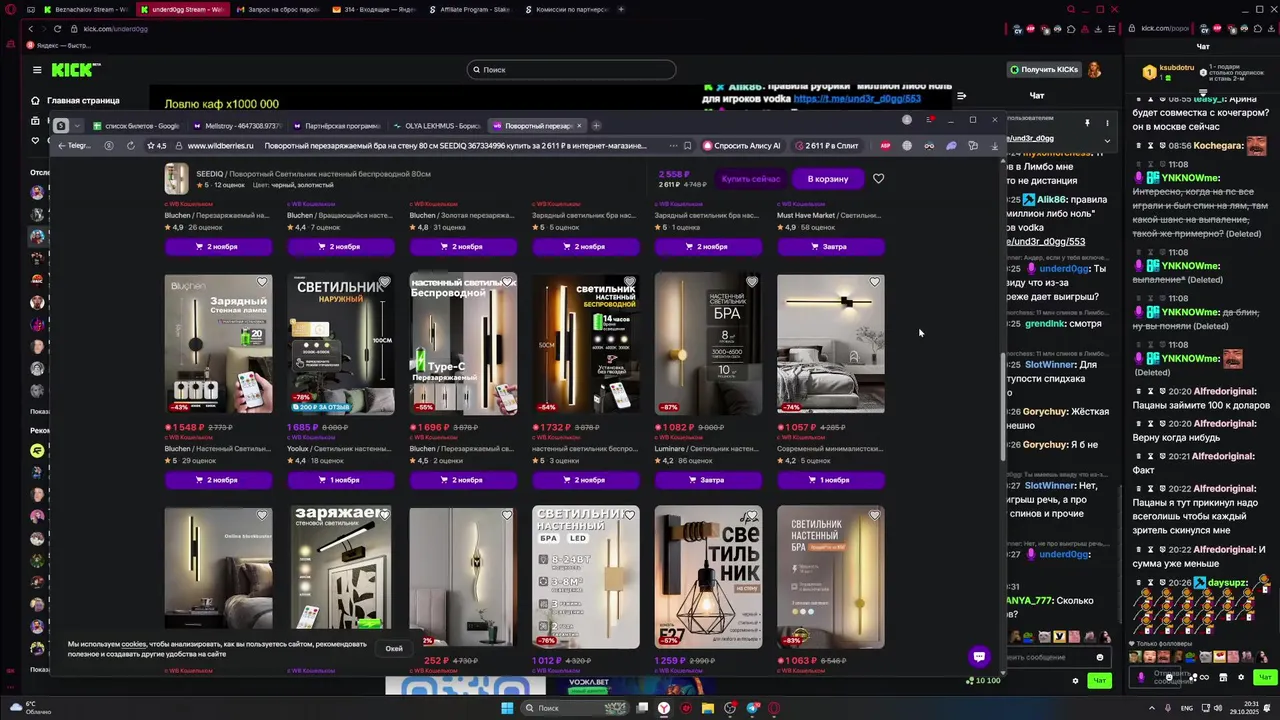Viewport: 1280px width, 720px height.
Task: Click Получить KICKs button
Action: [x=1044, y=69]
